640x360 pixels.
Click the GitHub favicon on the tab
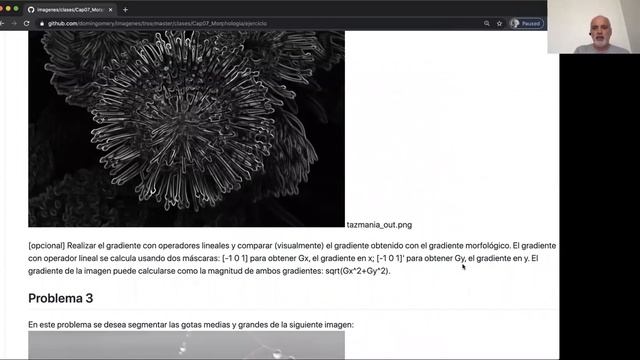pos(31,9)
